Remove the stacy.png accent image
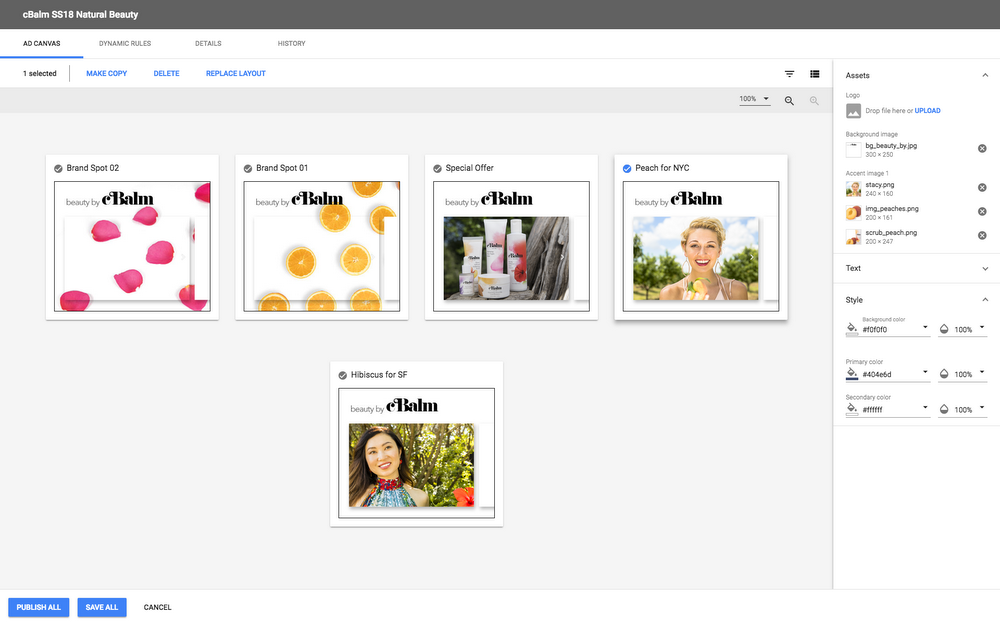1000x625 pixels. click(x=982, y=188)
